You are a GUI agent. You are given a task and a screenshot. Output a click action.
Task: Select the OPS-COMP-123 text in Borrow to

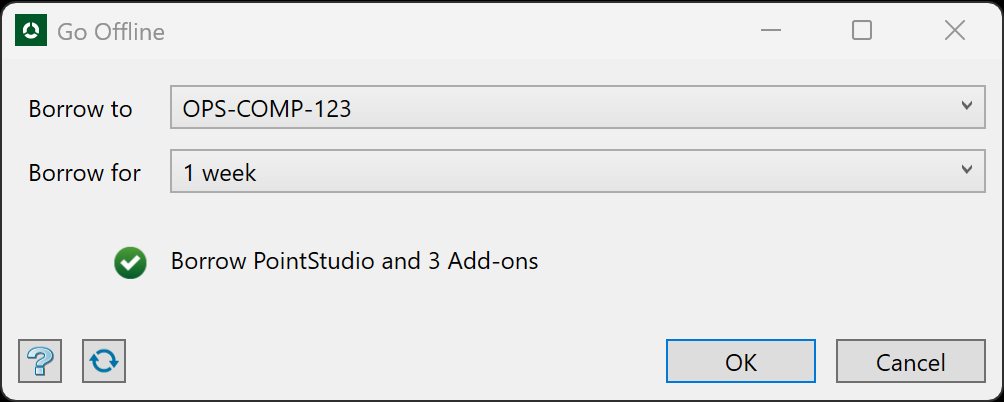click(267, 109)
